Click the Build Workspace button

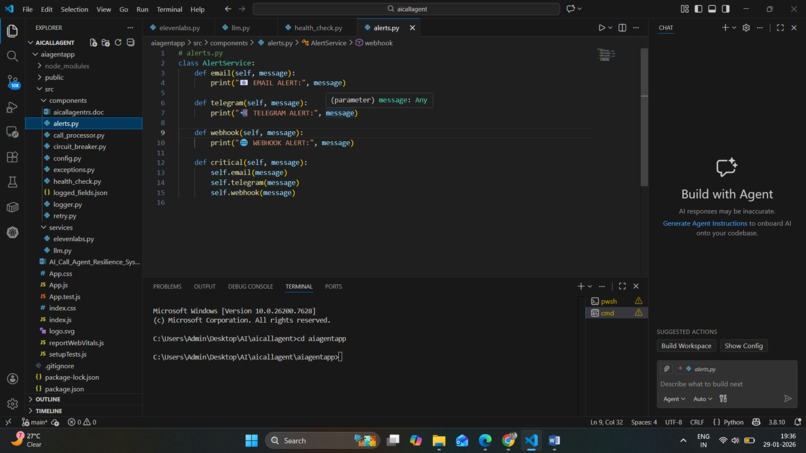pyautogui.click(x=686, y=346)
